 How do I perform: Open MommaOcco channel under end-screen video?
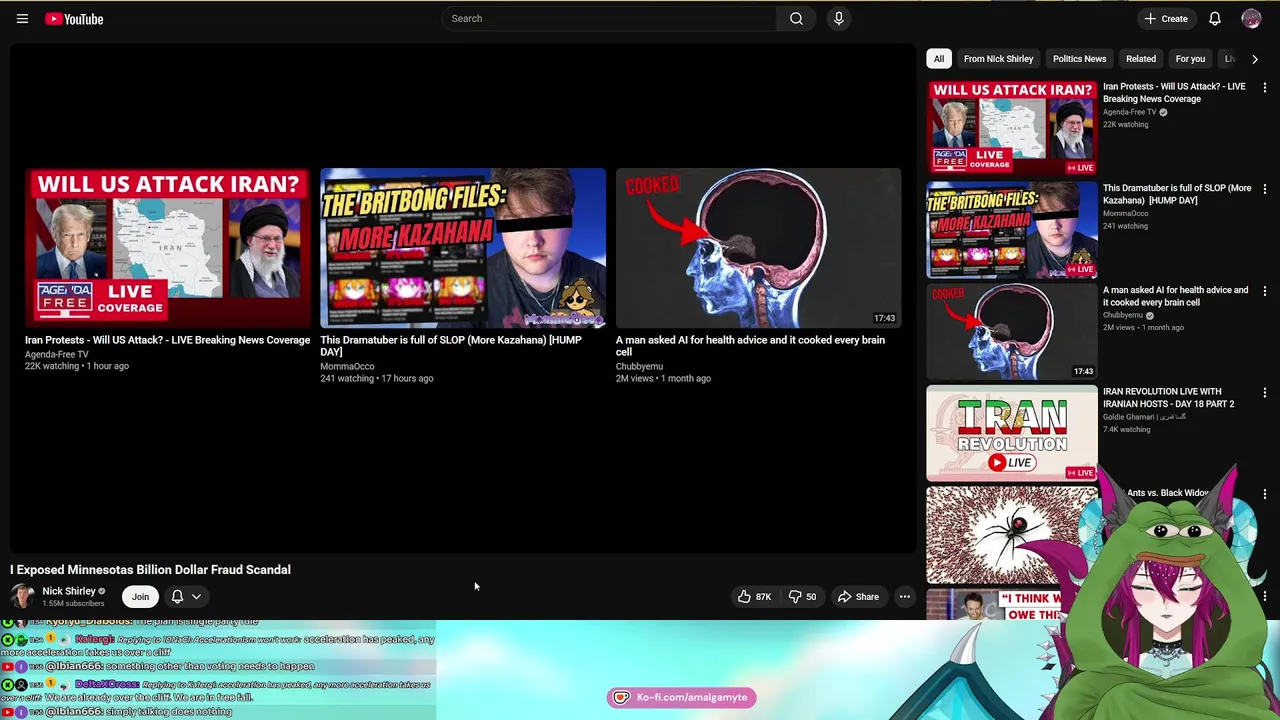(x=347, y=366)
